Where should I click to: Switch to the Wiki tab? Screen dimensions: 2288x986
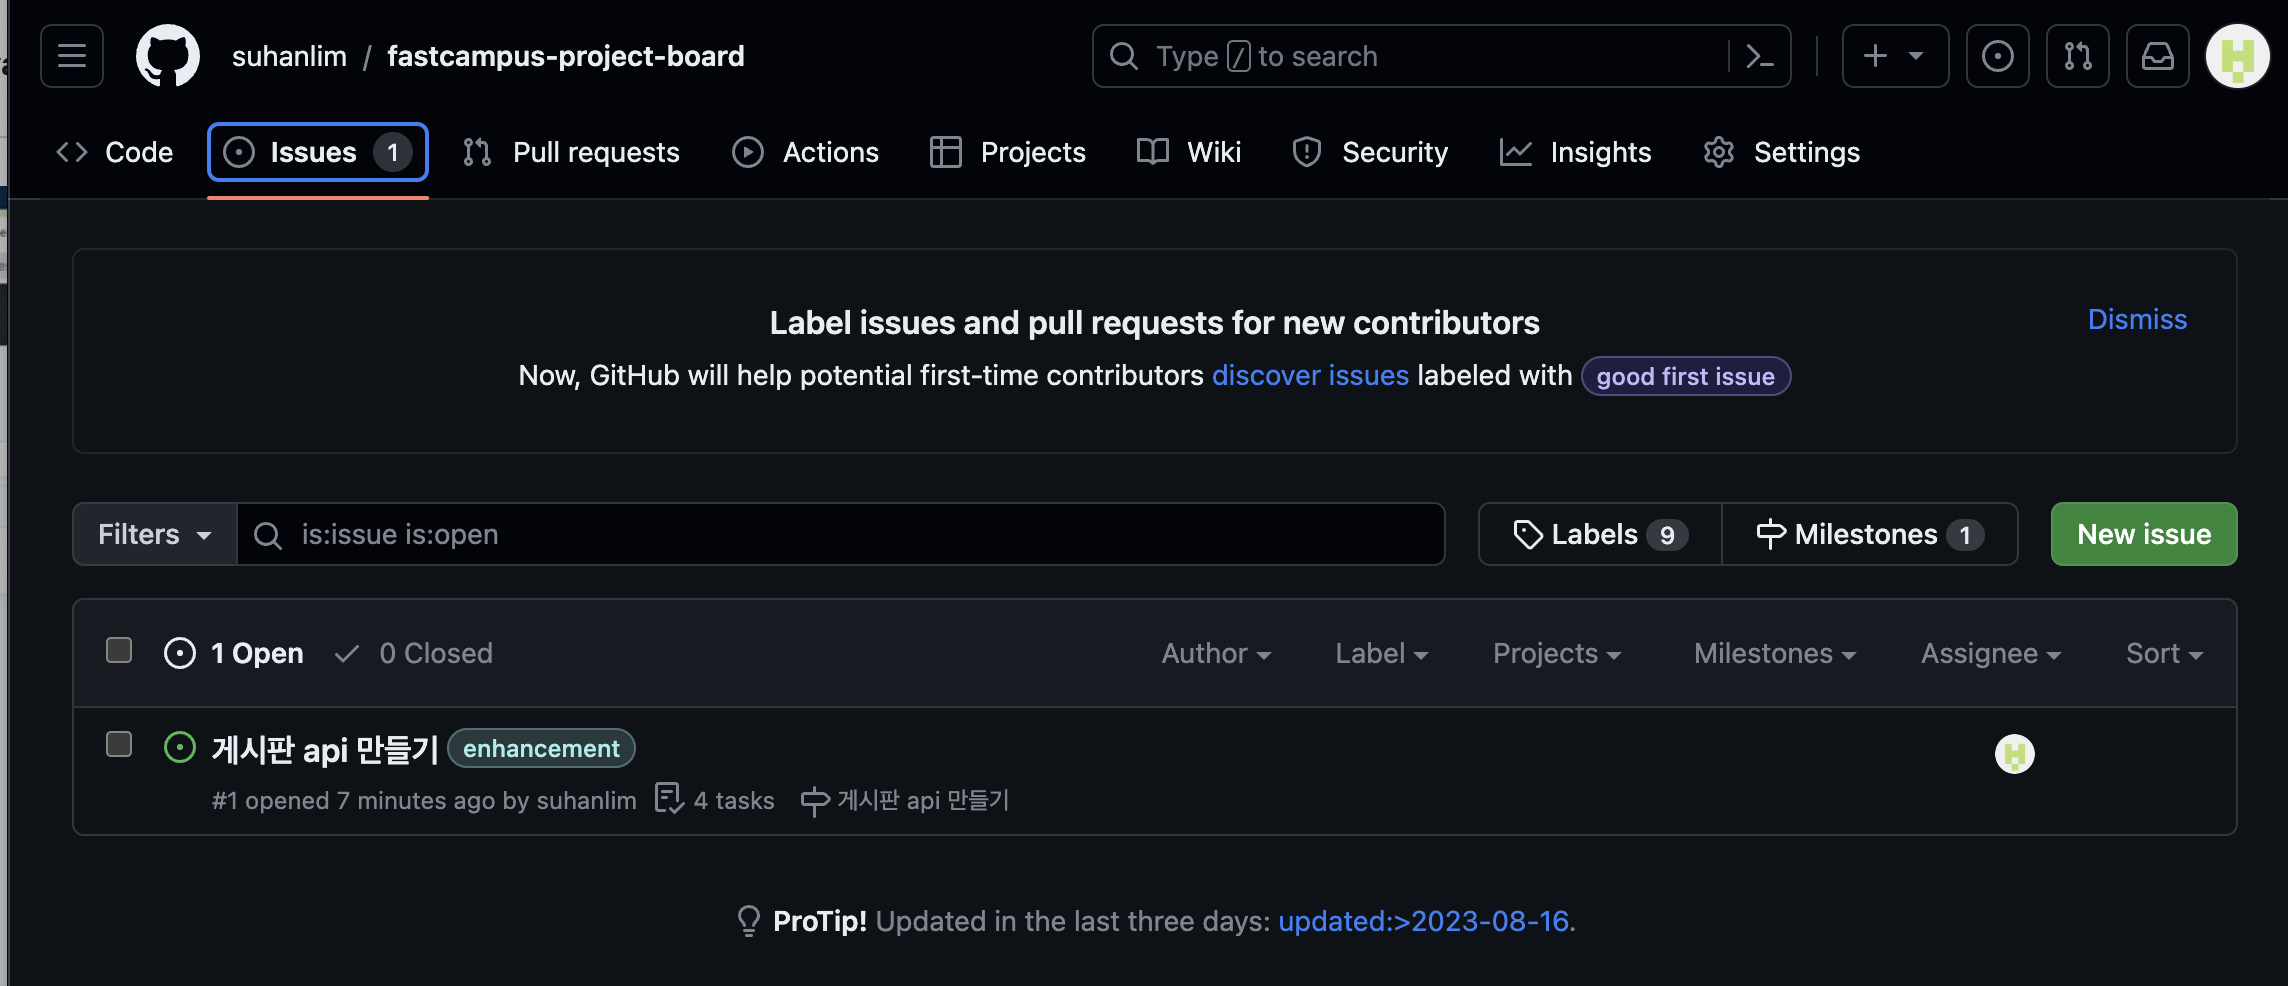[1189, 152]
